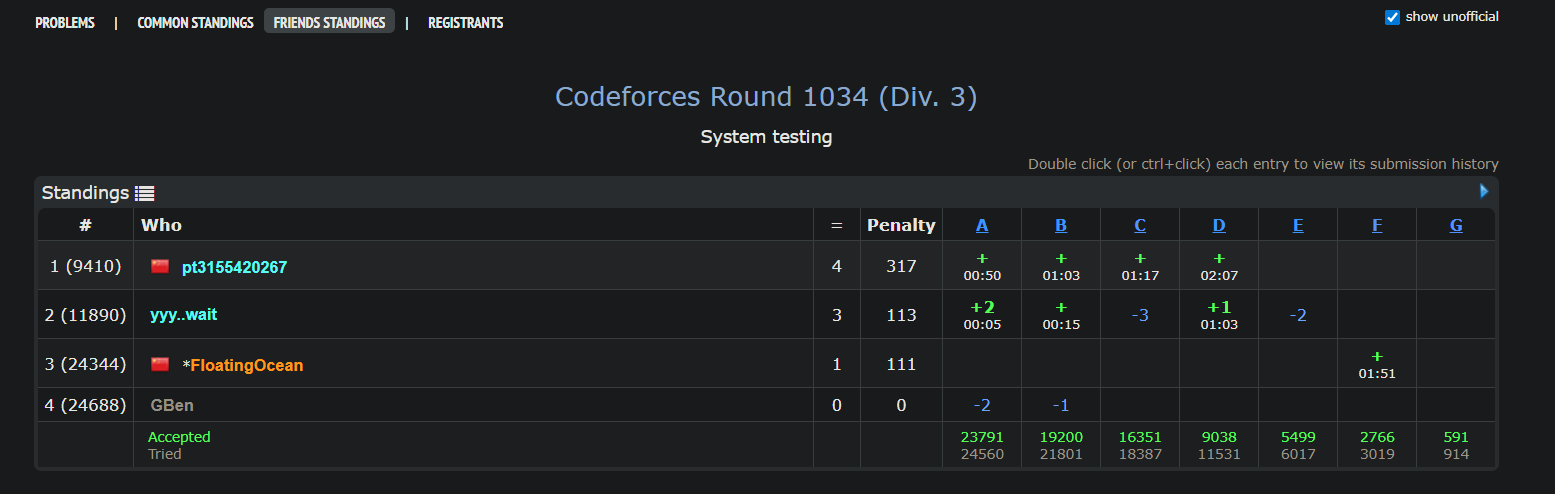This screenshot has height=494, width=1555.
Task: Open problem A from column header
Action: 982,225
